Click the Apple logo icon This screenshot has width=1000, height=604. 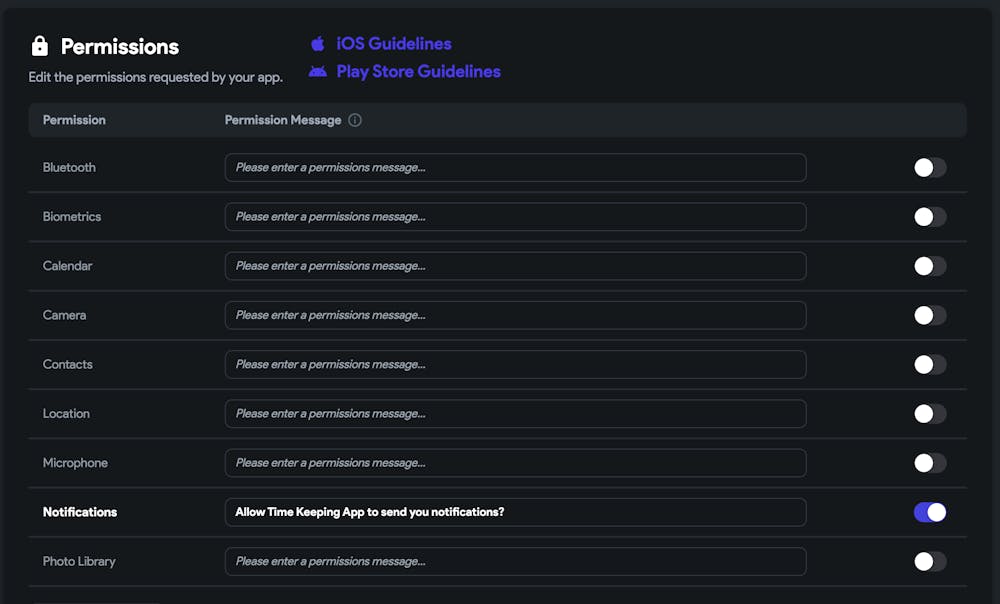click(x=318, y=44)
